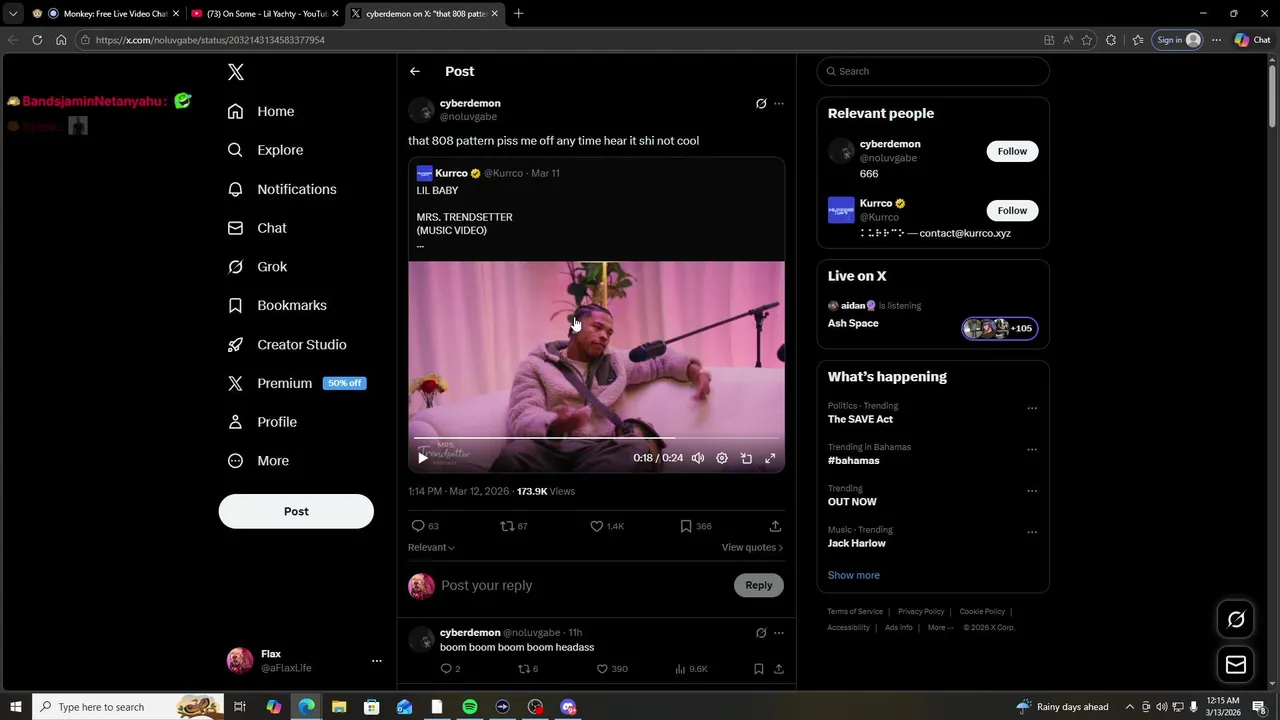Click the X logo in the sidebar
Image resolution: width=1280 pixels, height=720 pixels.
pos(236,72)
